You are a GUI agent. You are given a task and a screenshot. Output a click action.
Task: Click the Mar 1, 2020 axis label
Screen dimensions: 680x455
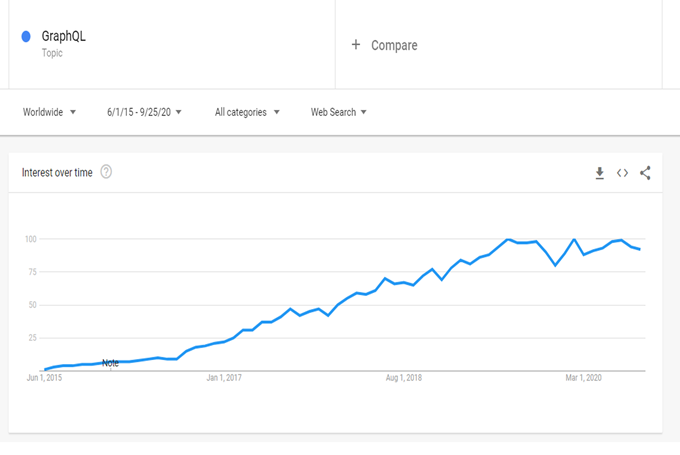[x=584, y=378]
